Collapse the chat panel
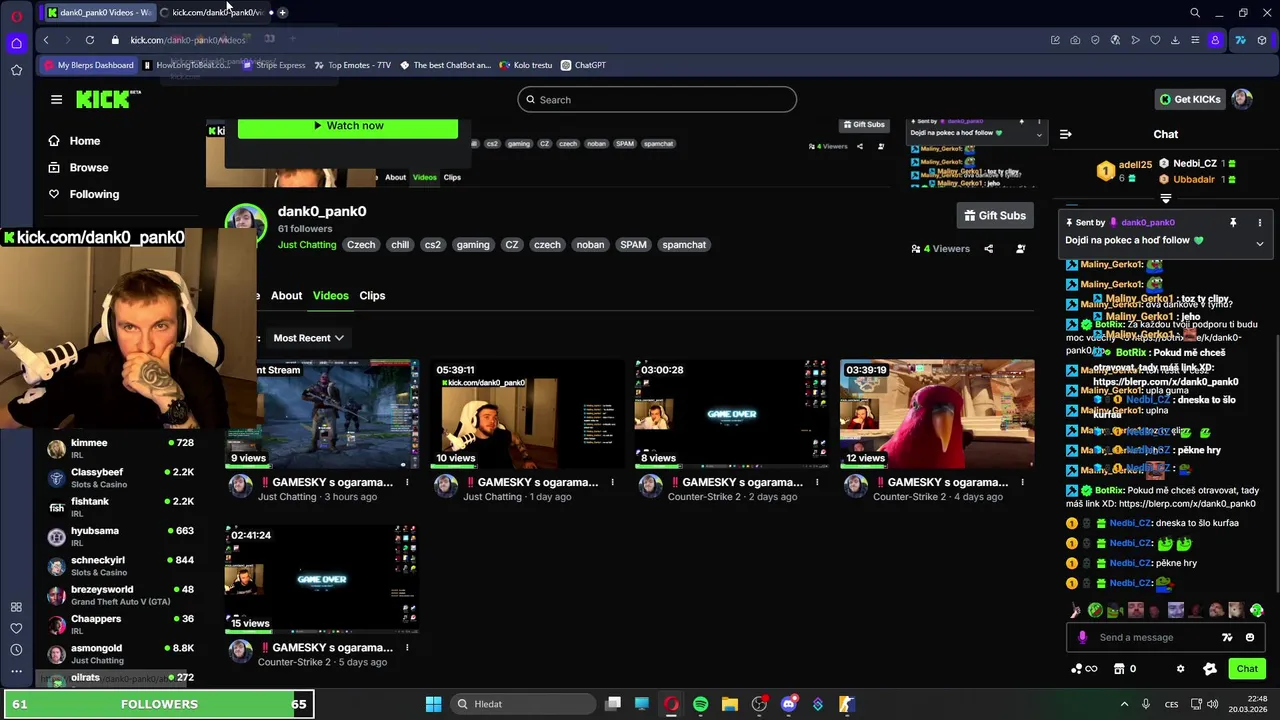 pyautogui.click(x=1066, y=134)
